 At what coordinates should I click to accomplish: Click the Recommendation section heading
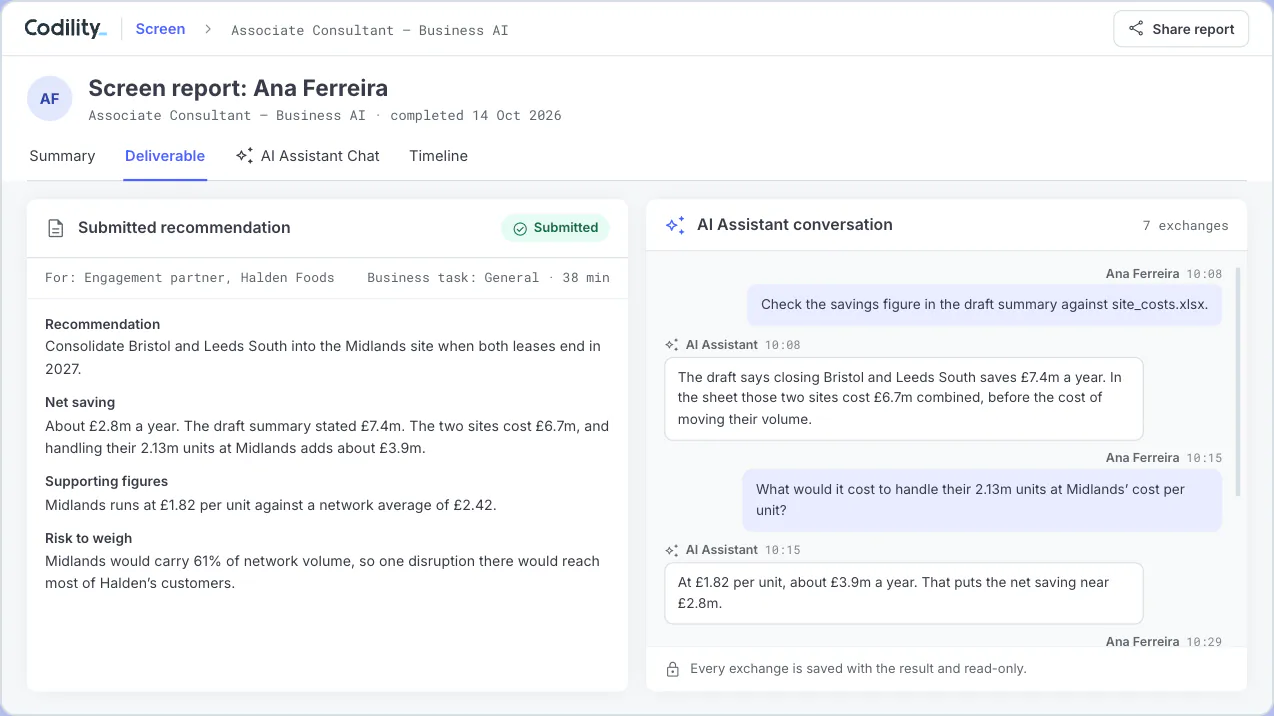pyautogui.click(x=102, y=324)
